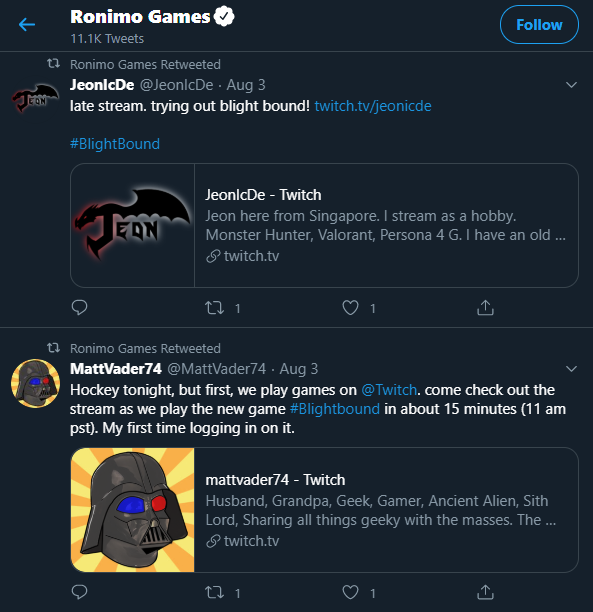The height and width of the screenshot is (612, 593).
Task: Retweet MattVader74's tweet
Action: click(215, 592)
